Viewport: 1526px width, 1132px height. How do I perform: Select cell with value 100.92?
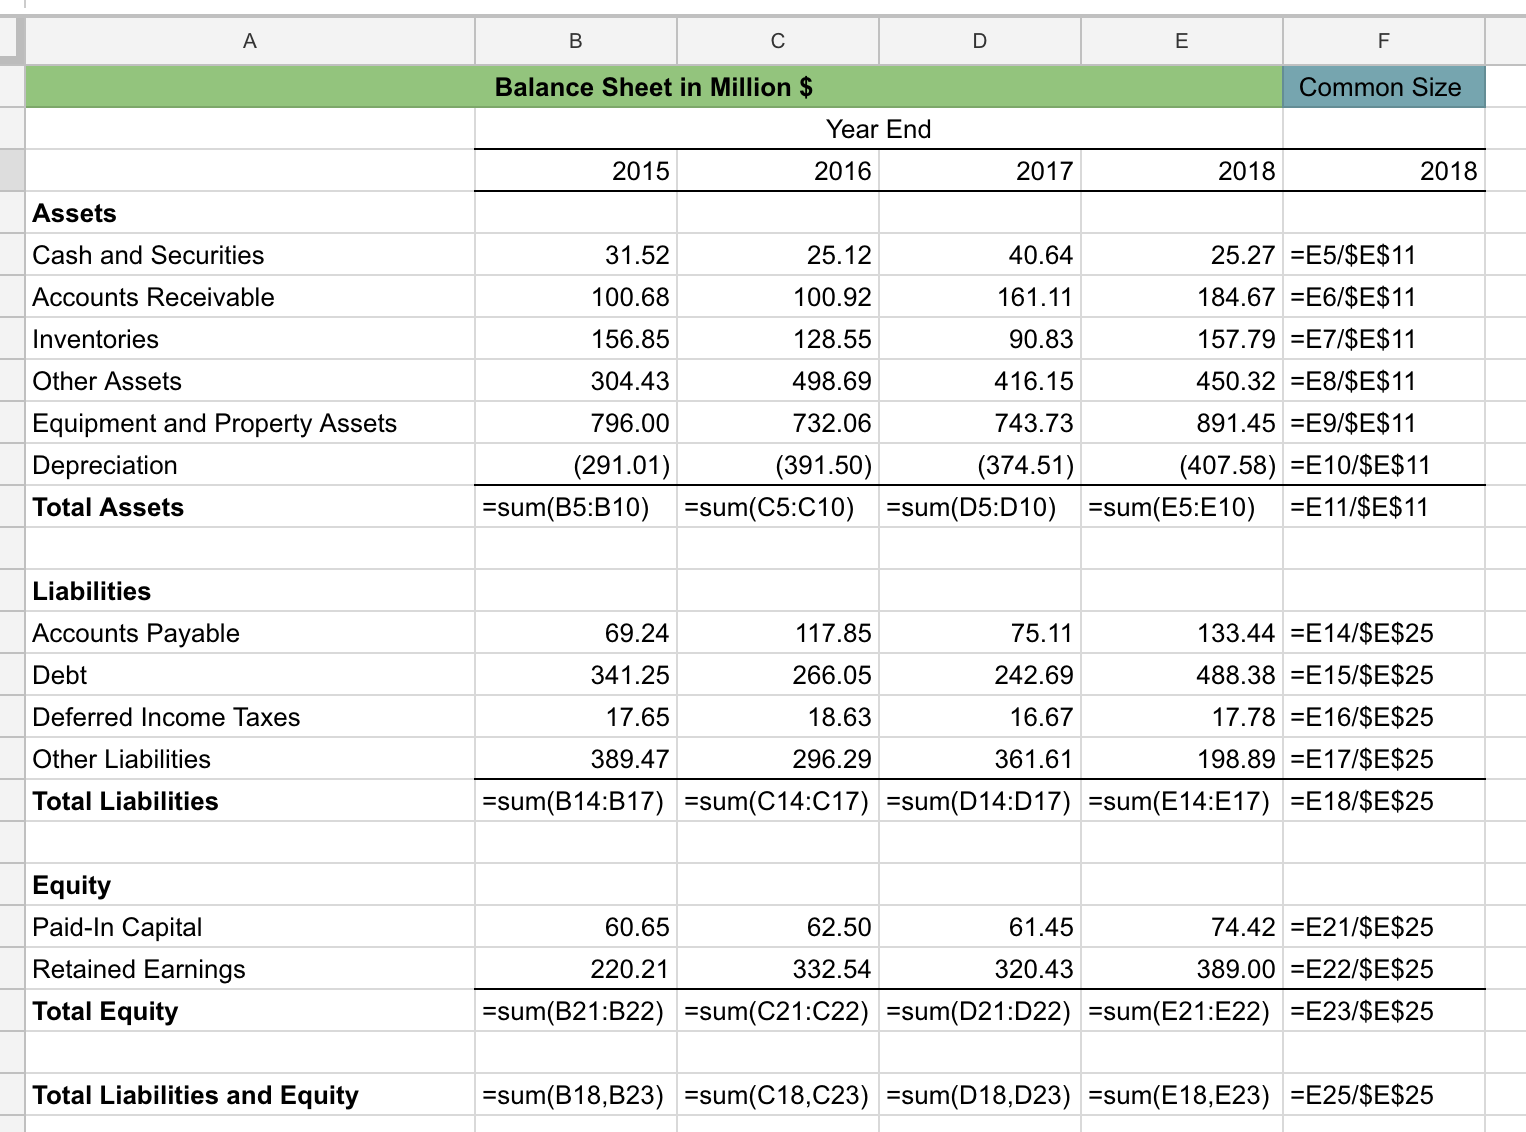pyautogui.click(x=778, y=297)
